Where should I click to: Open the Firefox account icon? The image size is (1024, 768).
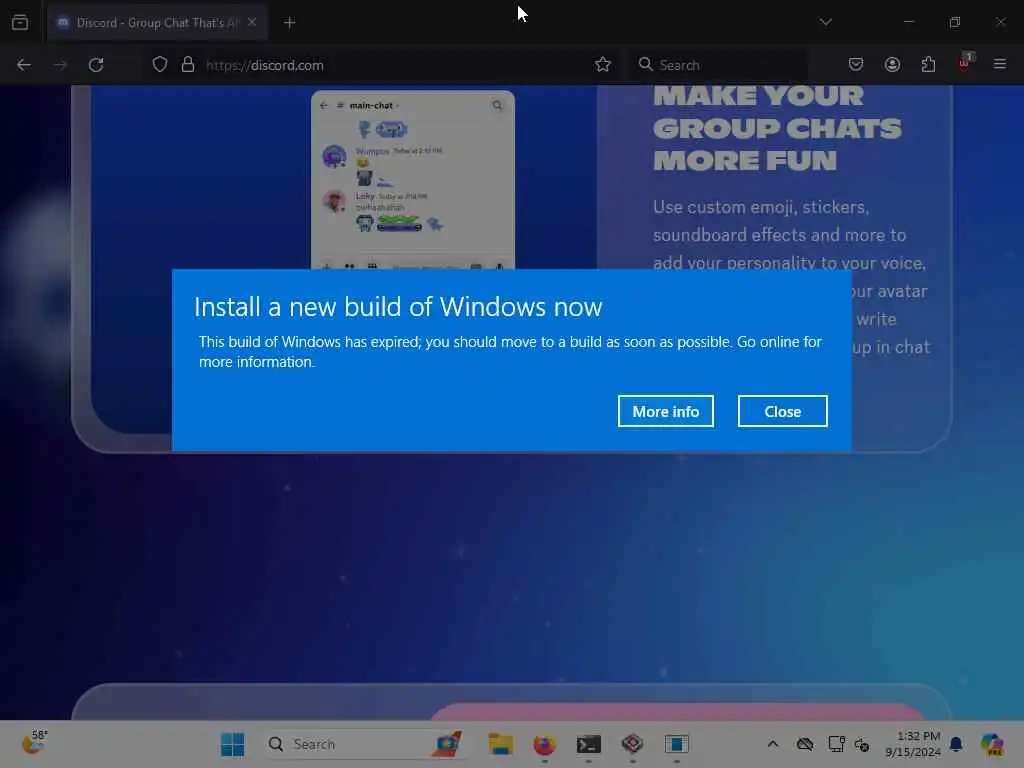click(x=892, y=65)
